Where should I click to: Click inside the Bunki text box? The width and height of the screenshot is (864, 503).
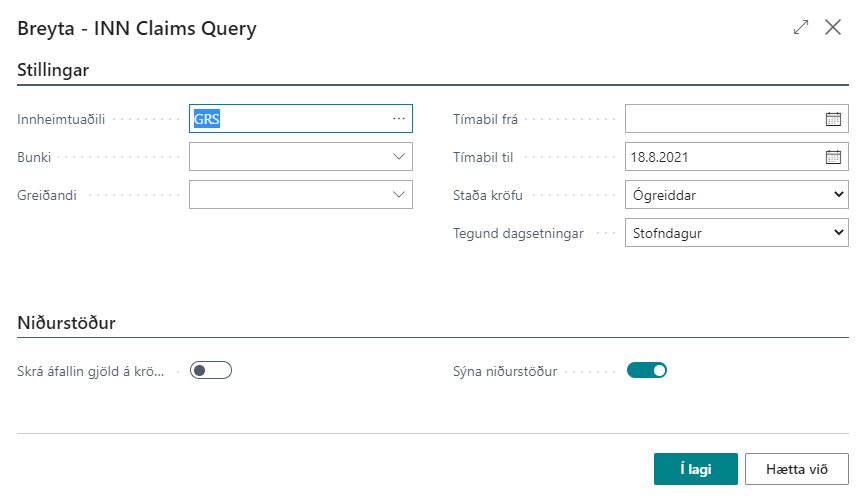click(286, 157)
